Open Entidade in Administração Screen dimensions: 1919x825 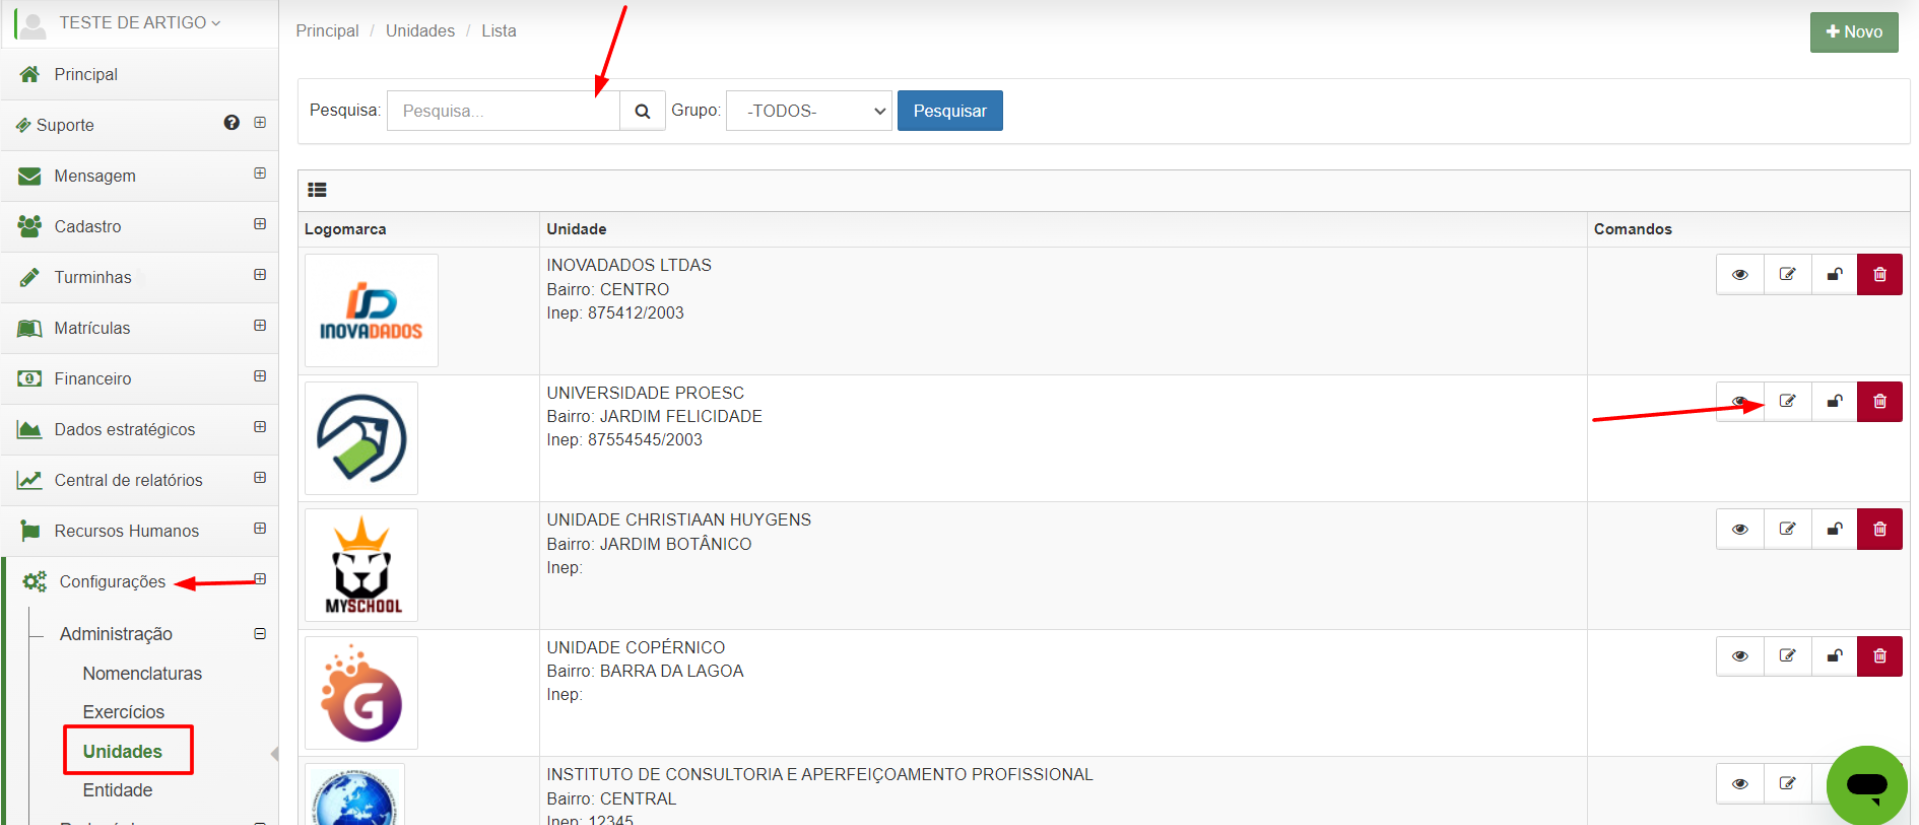coord(117,790)
